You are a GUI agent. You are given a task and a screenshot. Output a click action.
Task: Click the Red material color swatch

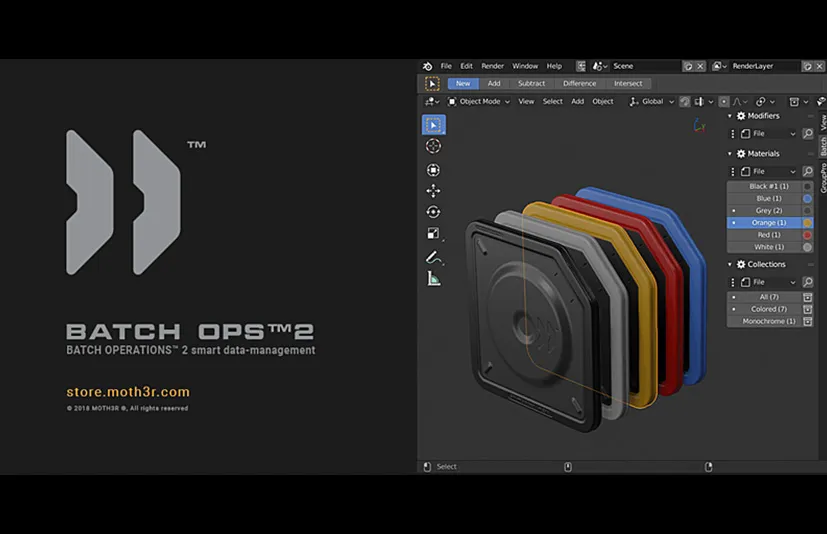[x=807, y=235]
